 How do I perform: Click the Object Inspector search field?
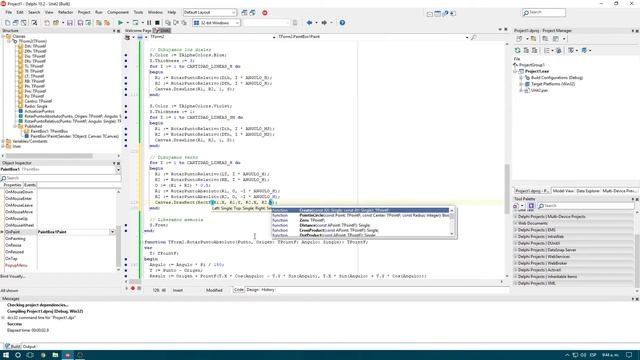pyautogui.click(x=60, y=178)
